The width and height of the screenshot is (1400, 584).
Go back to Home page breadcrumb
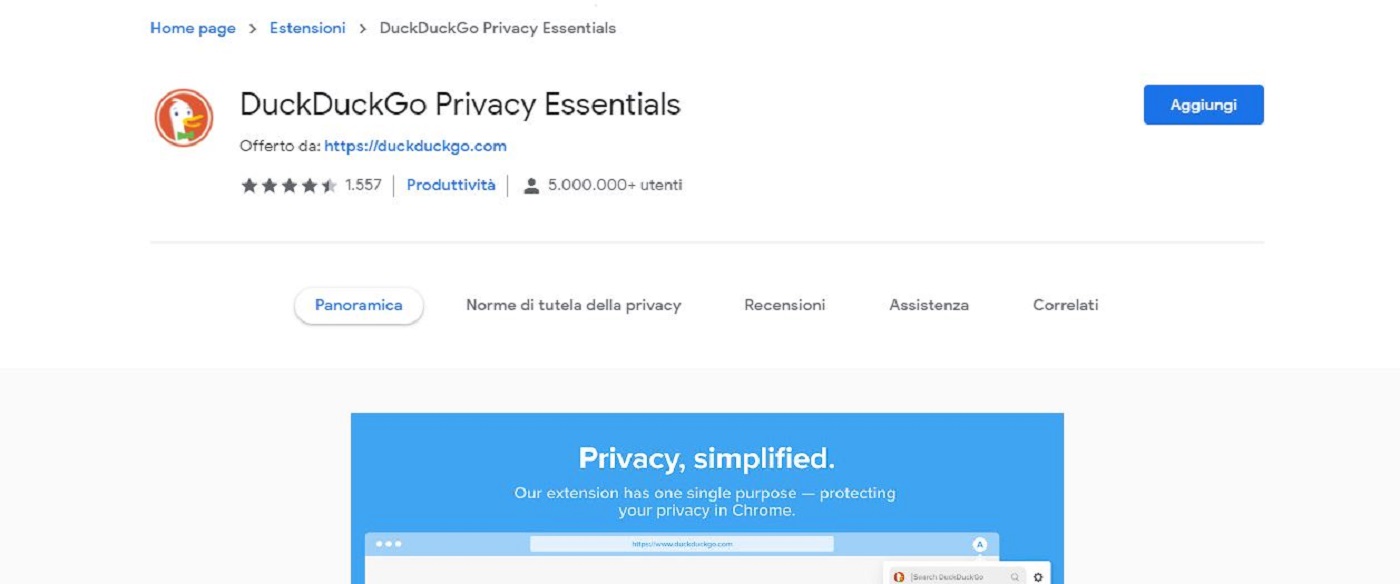coord(193,28)
